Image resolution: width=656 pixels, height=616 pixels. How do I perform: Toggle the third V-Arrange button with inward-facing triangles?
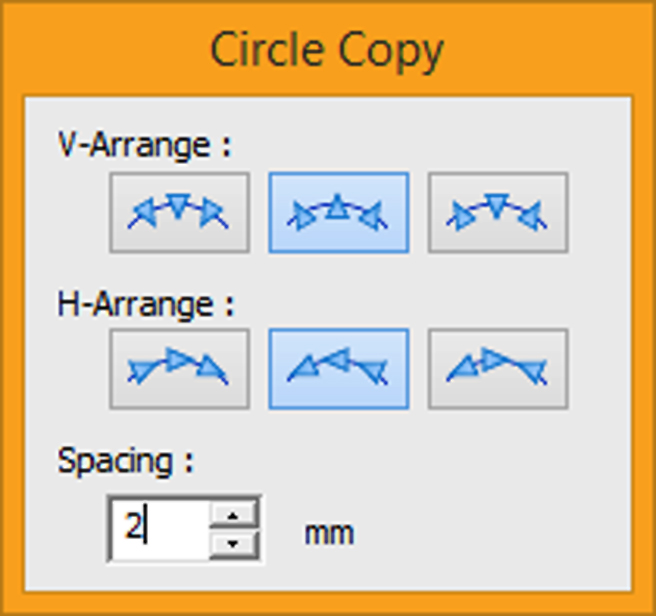click(498, 212)
